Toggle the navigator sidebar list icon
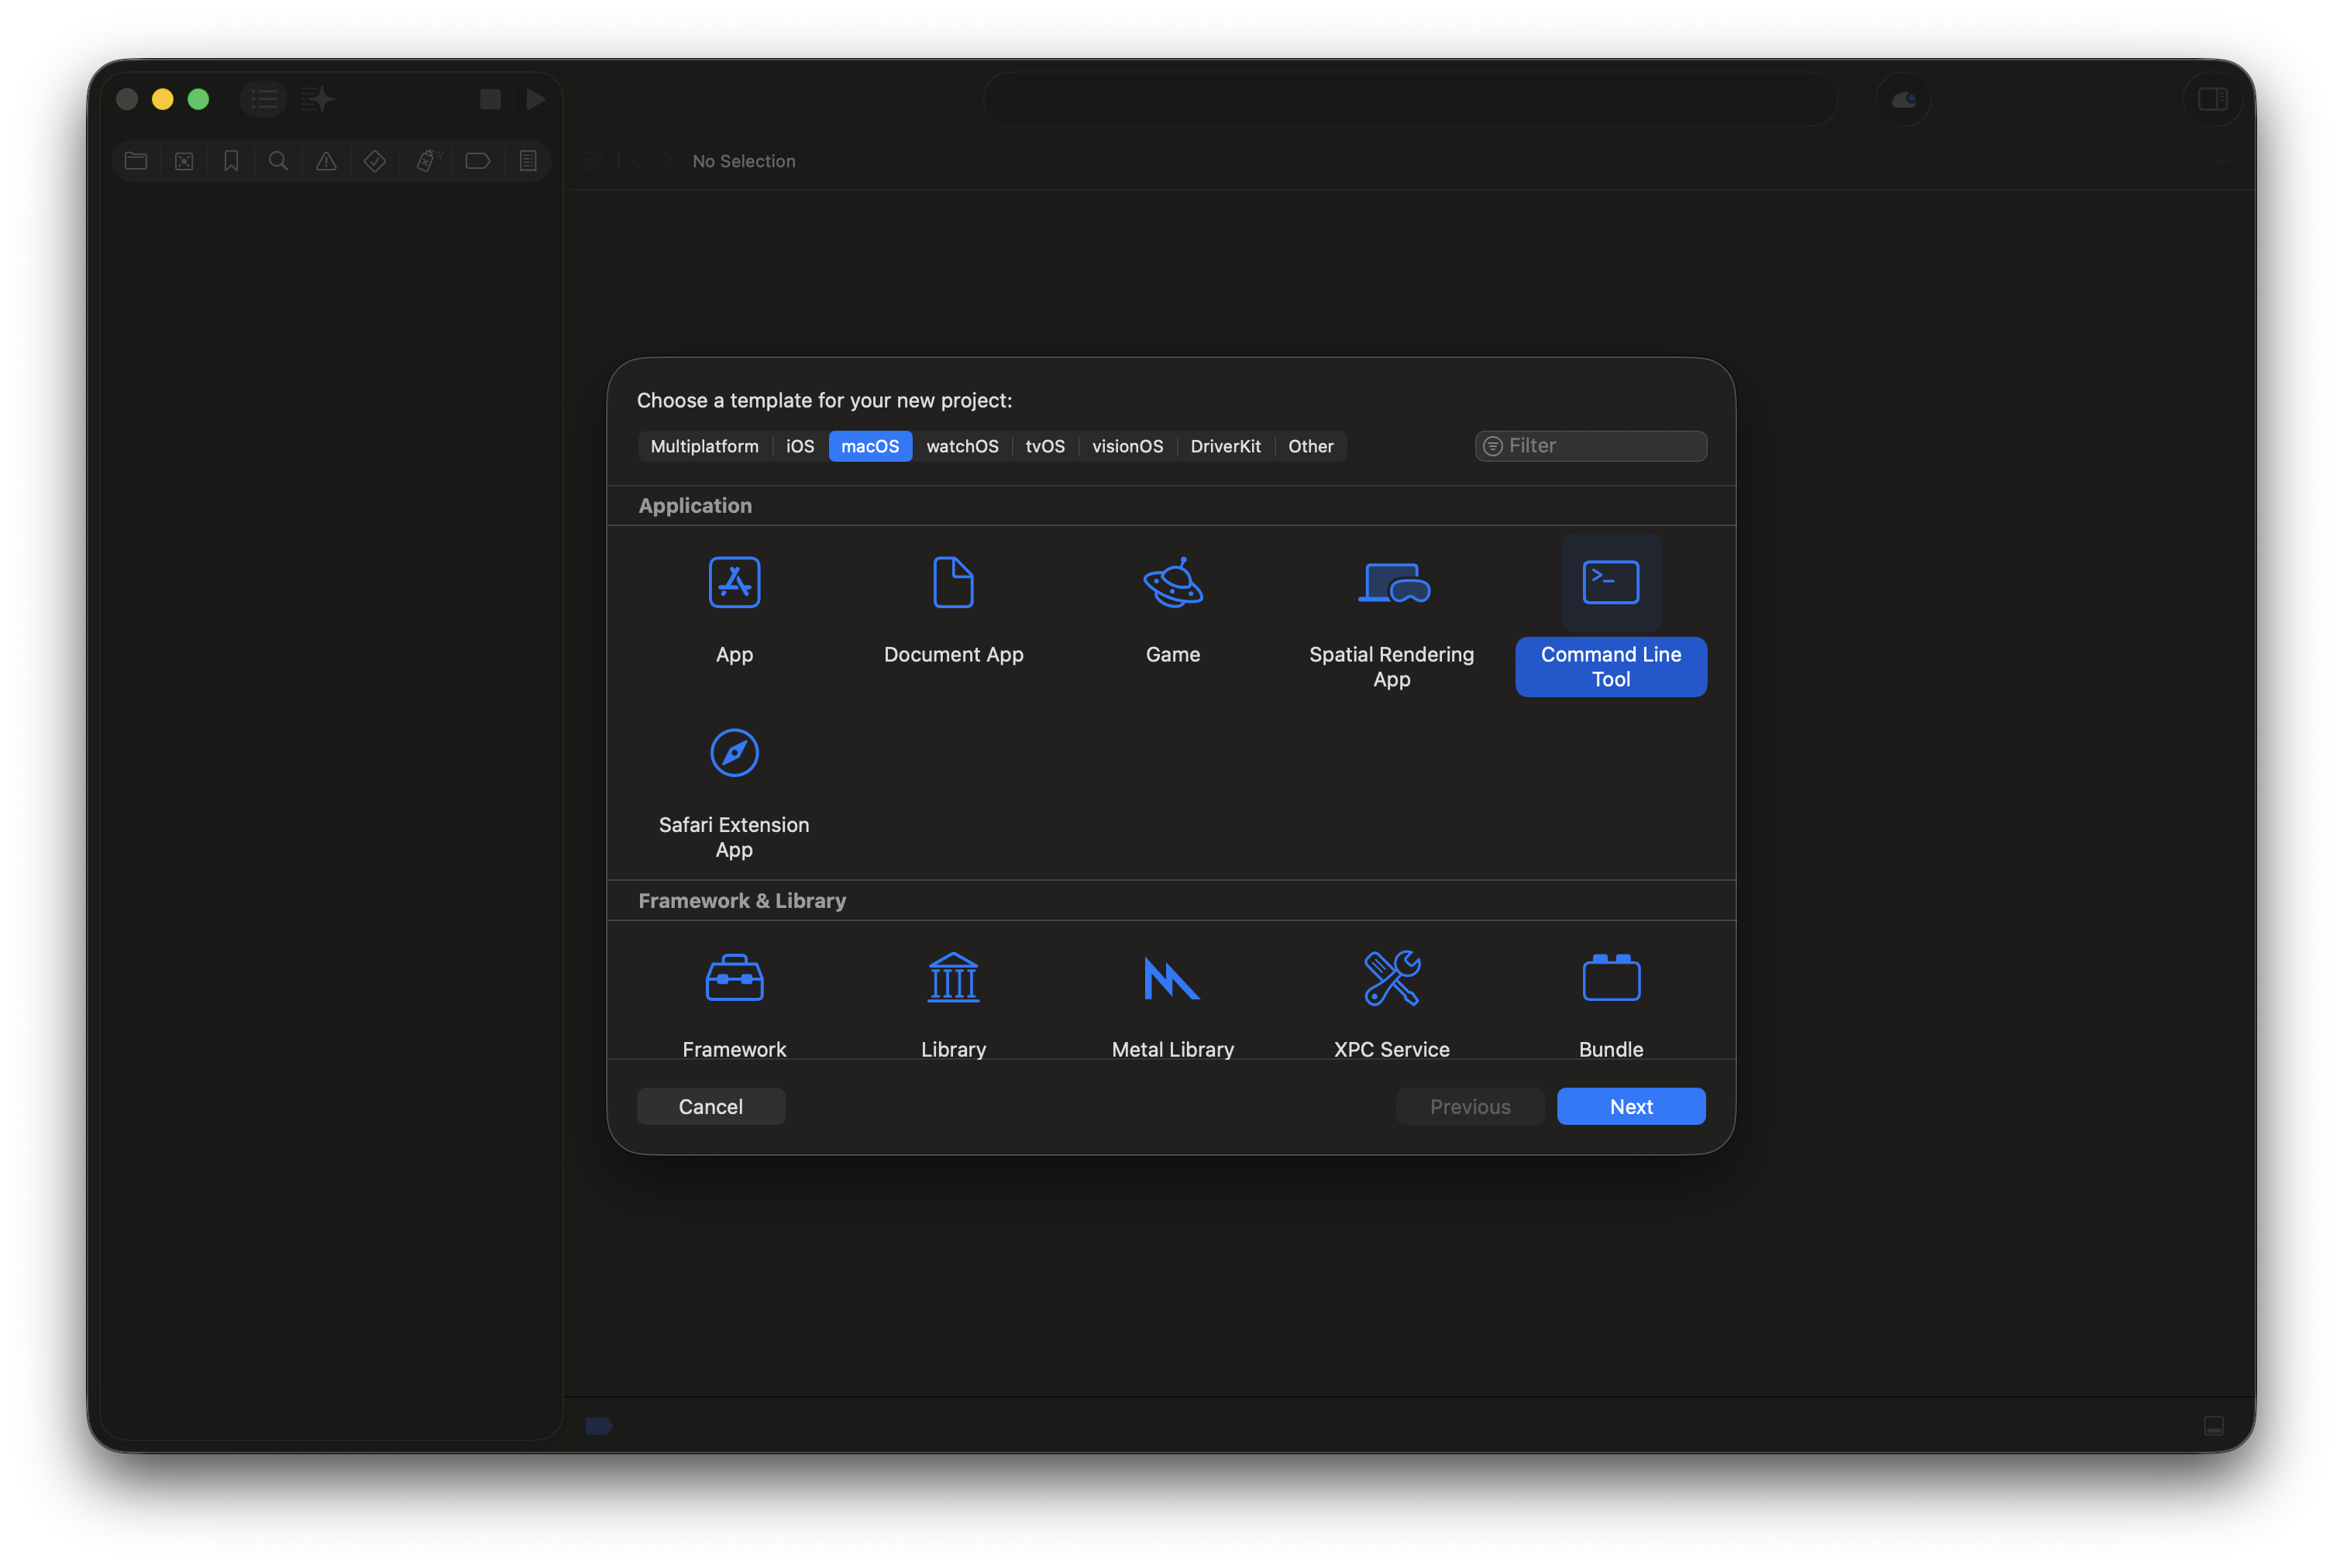This screenshot has height=1568, width=2343. pyautogui.click(x=264, y=99)
